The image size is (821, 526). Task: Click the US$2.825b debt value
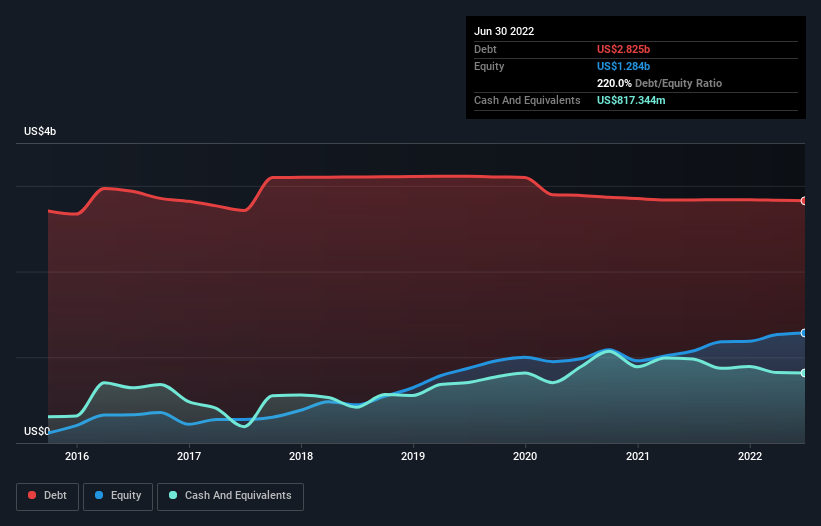pos(623,49)
